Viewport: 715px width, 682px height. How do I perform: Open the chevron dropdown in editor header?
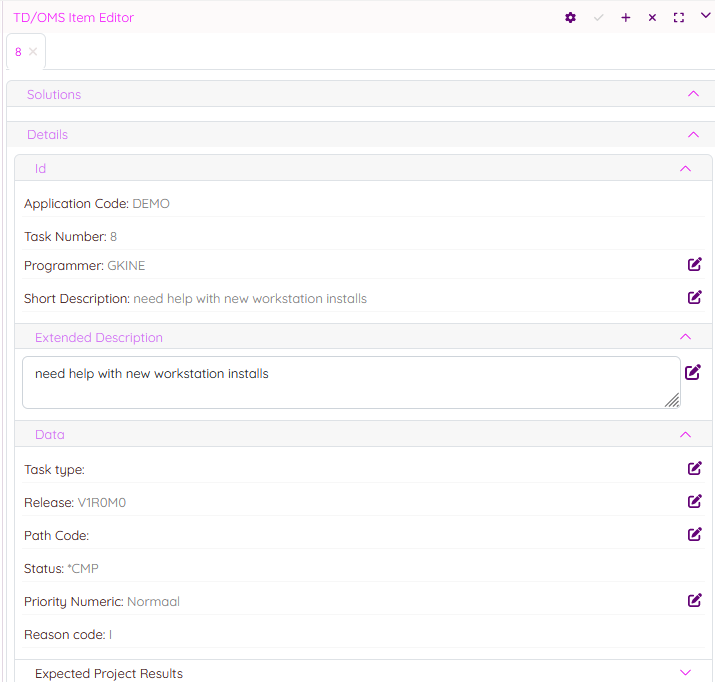[x=705, y=17]
